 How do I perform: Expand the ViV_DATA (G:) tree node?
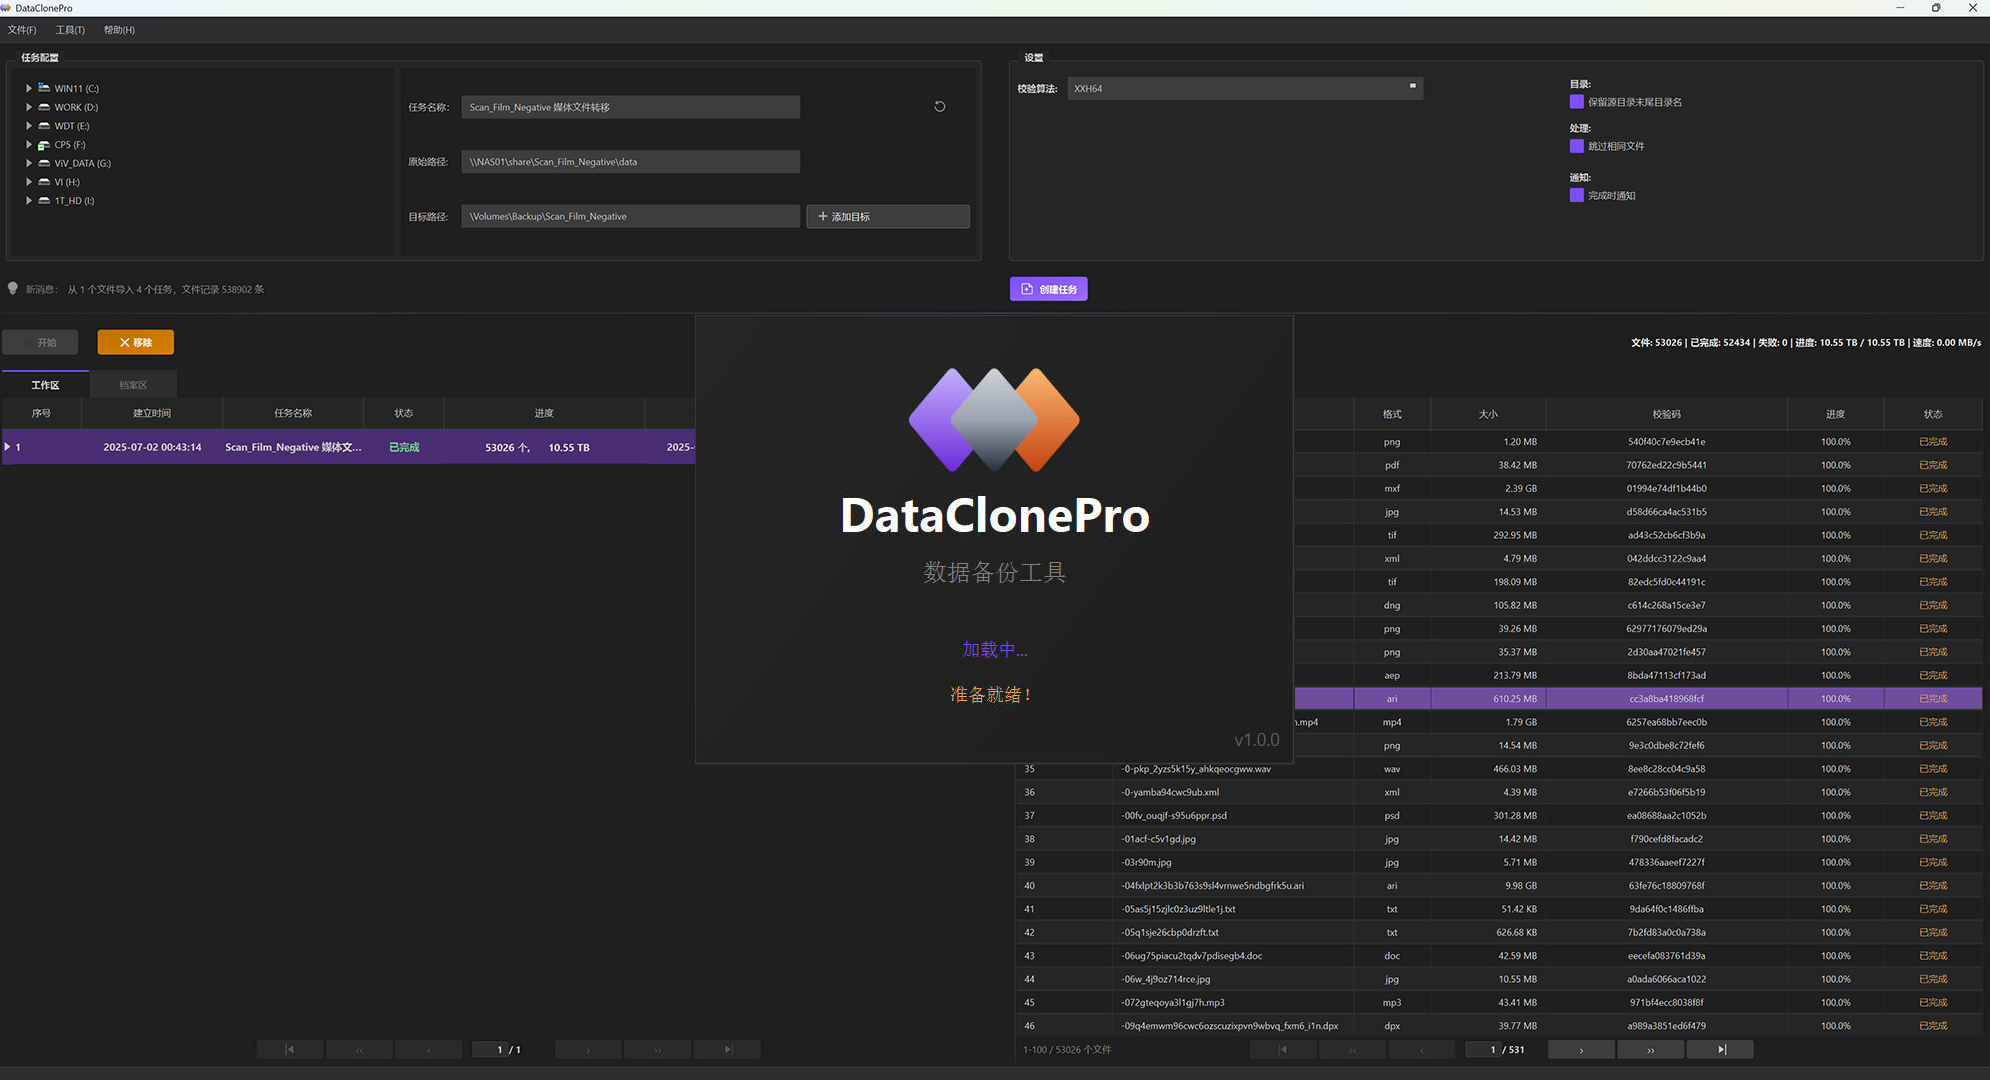click(x=29, y=163)
